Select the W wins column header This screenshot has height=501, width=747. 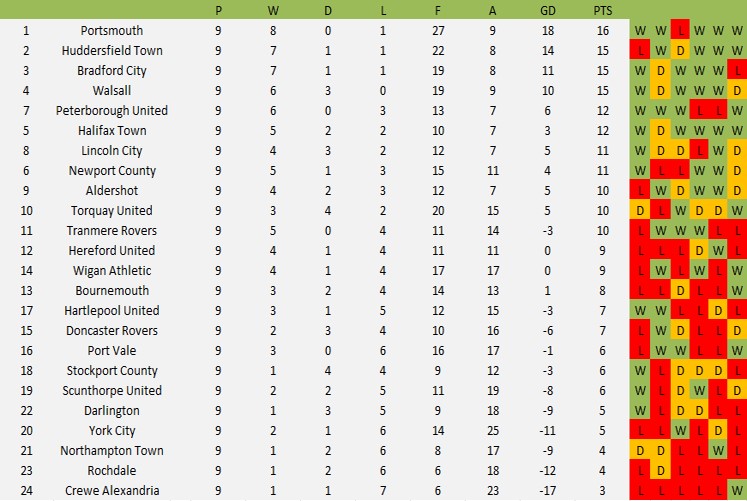point(273,10)
